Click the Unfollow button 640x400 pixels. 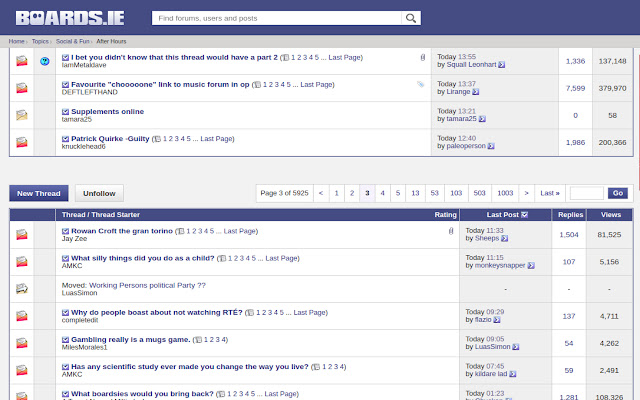(99, 193)
